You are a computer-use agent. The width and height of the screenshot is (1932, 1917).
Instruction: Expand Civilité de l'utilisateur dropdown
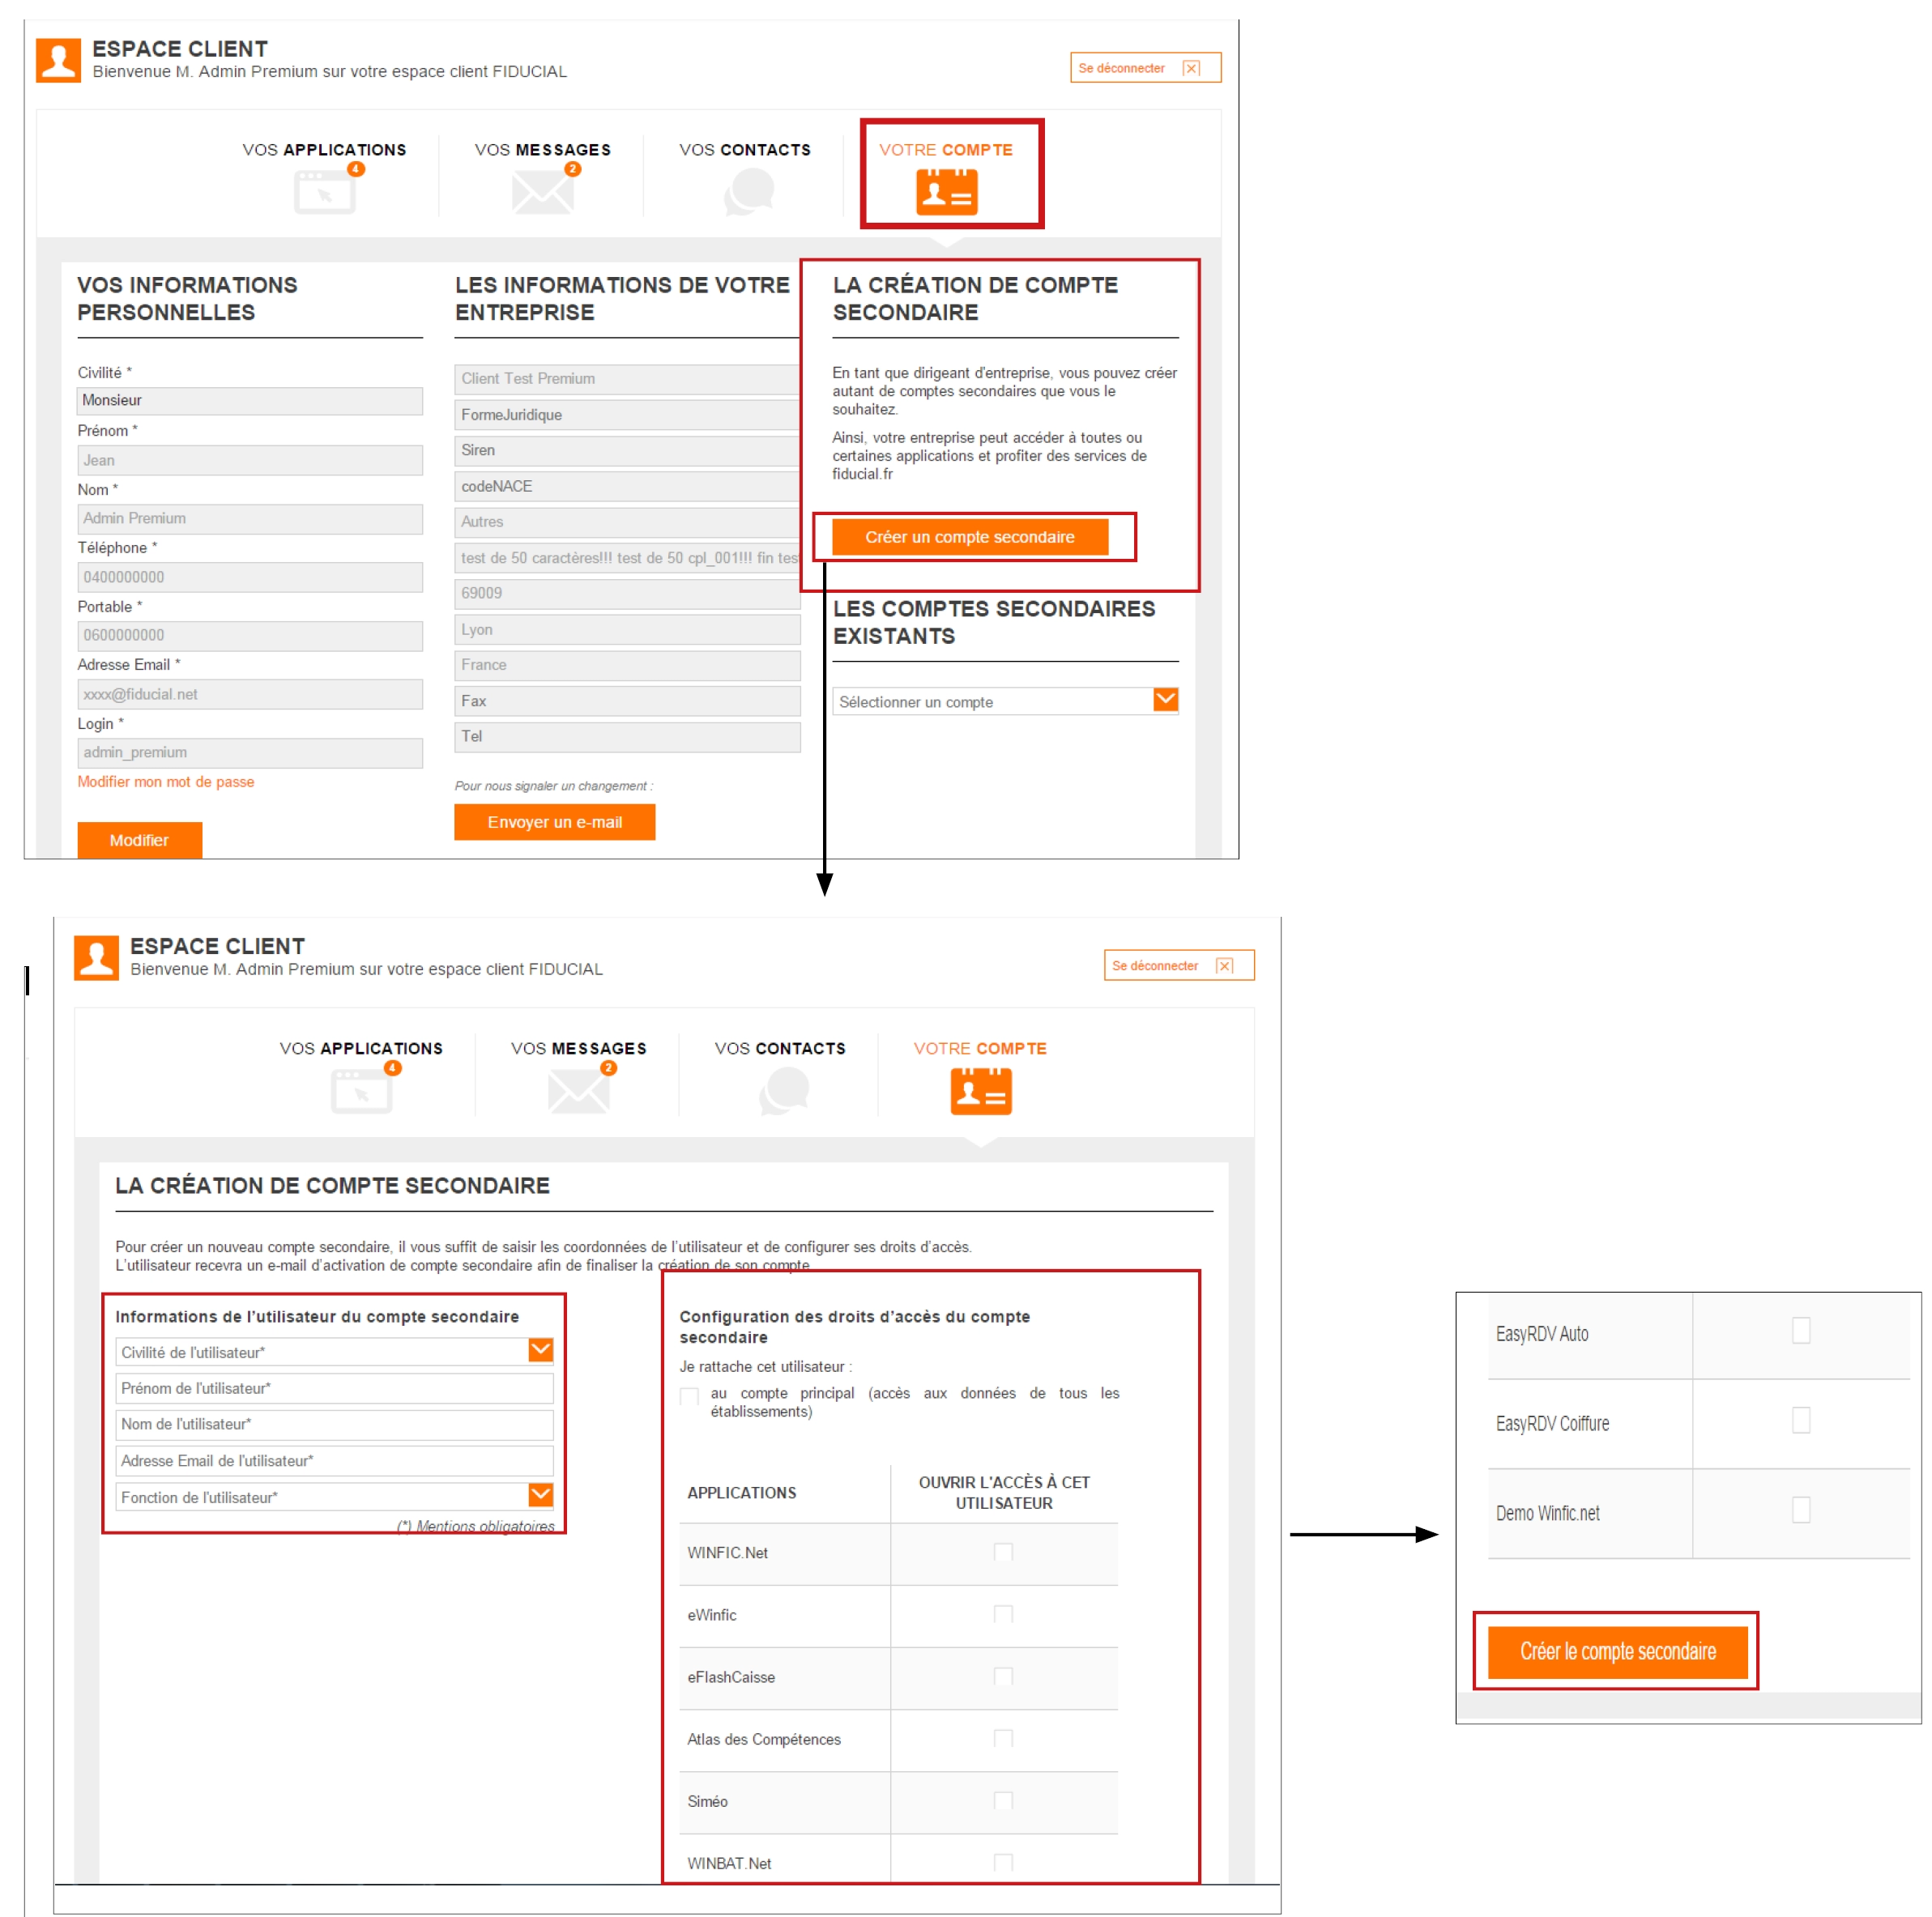[540, 1350]
